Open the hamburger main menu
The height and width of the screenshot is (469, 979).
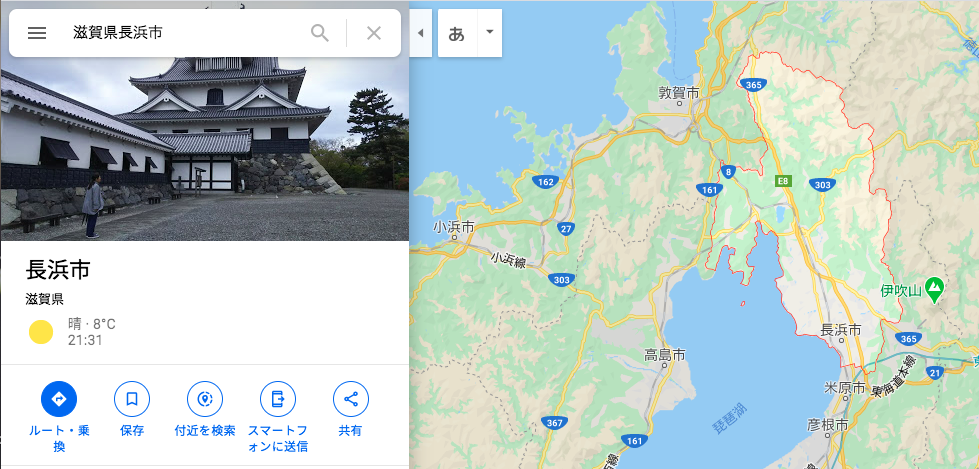pos(37,33)
